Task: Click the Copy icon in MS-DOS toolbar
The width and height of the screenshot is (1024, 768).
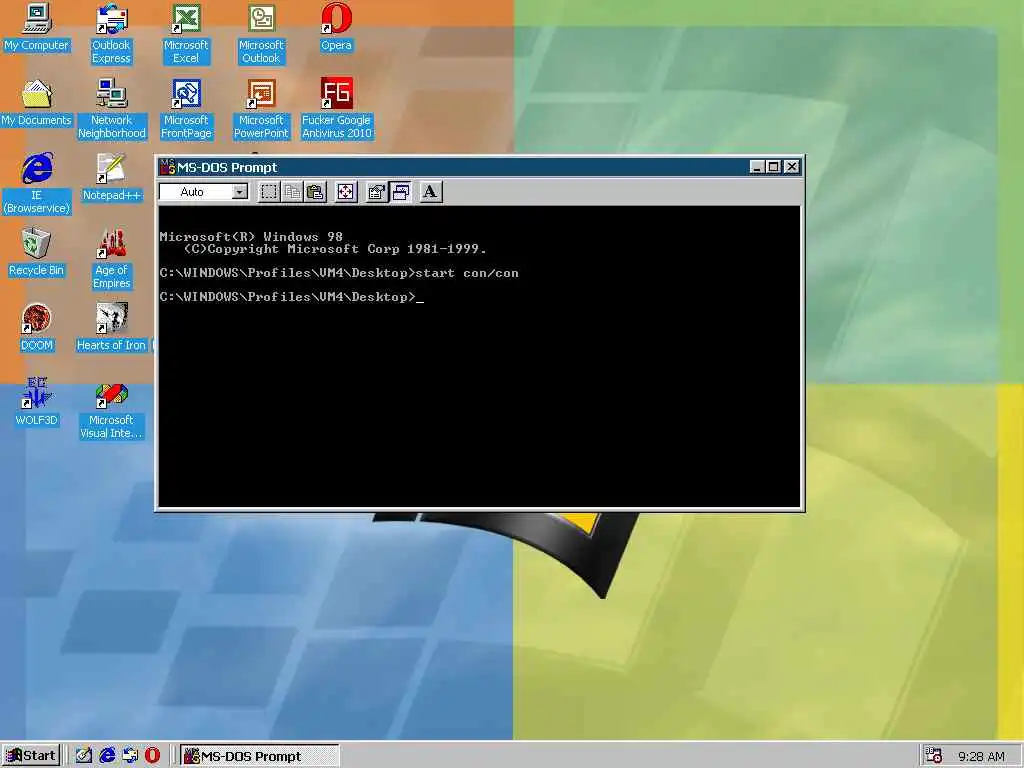Action: coord(292,192)
